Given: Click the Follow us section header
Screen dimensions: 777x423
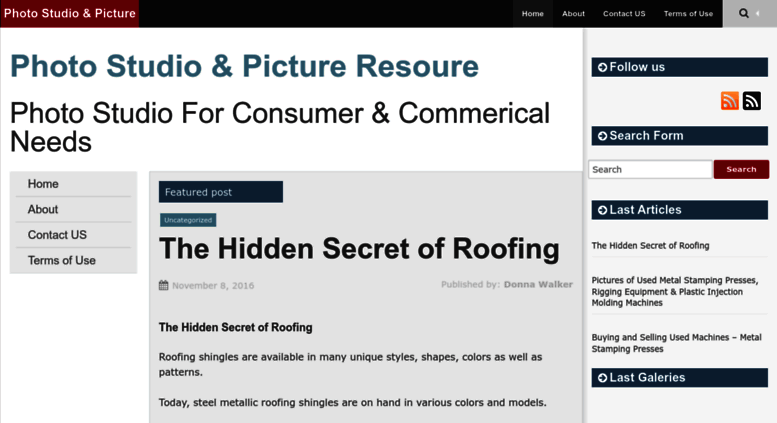Looking at the screenshot, I should 679,67.
